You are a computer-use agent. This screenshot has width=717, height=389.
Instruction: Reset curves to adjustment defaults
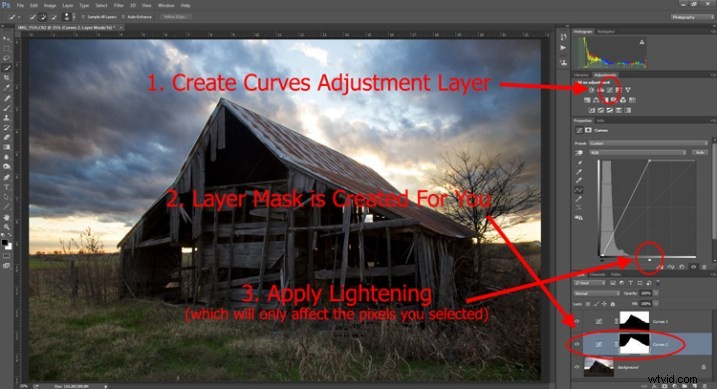pos(682,267)
